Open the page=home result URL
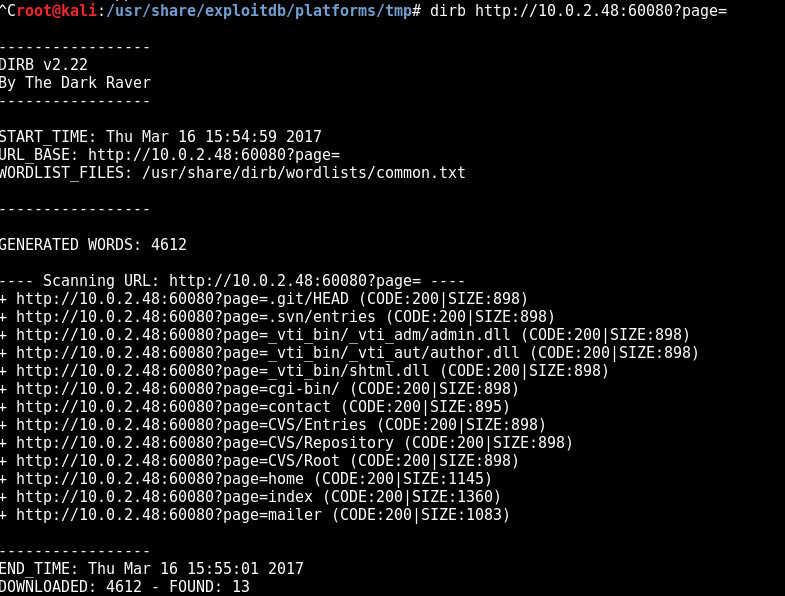 [x=160, y=479]
